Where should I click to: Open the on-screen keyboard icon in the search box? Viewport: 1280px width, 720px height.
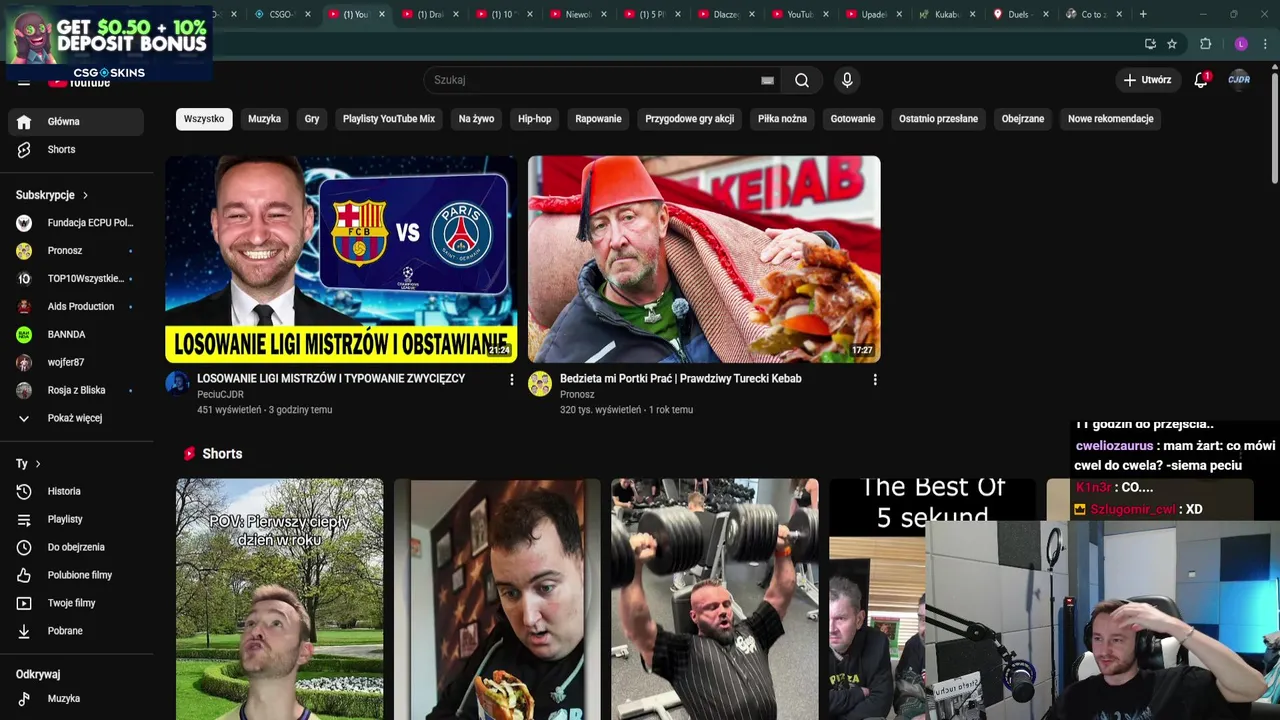coord(767,80)
